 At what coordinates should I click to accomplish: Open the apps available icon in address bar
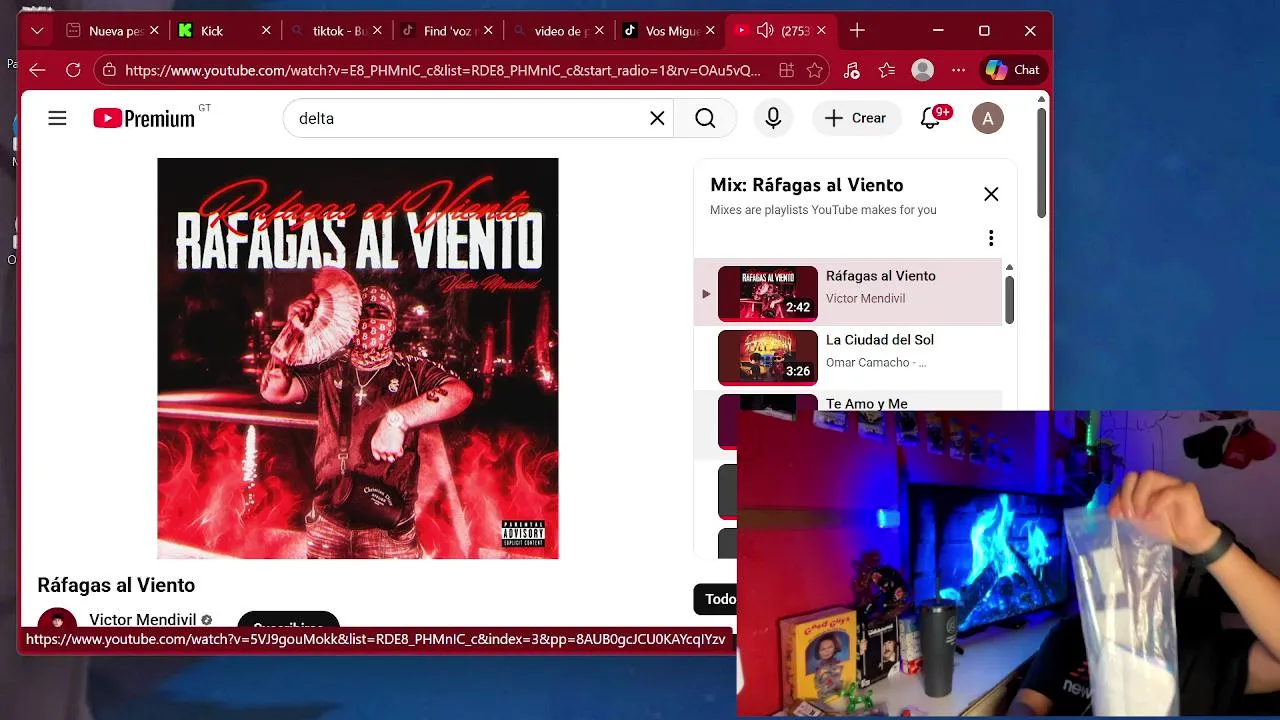787,70
